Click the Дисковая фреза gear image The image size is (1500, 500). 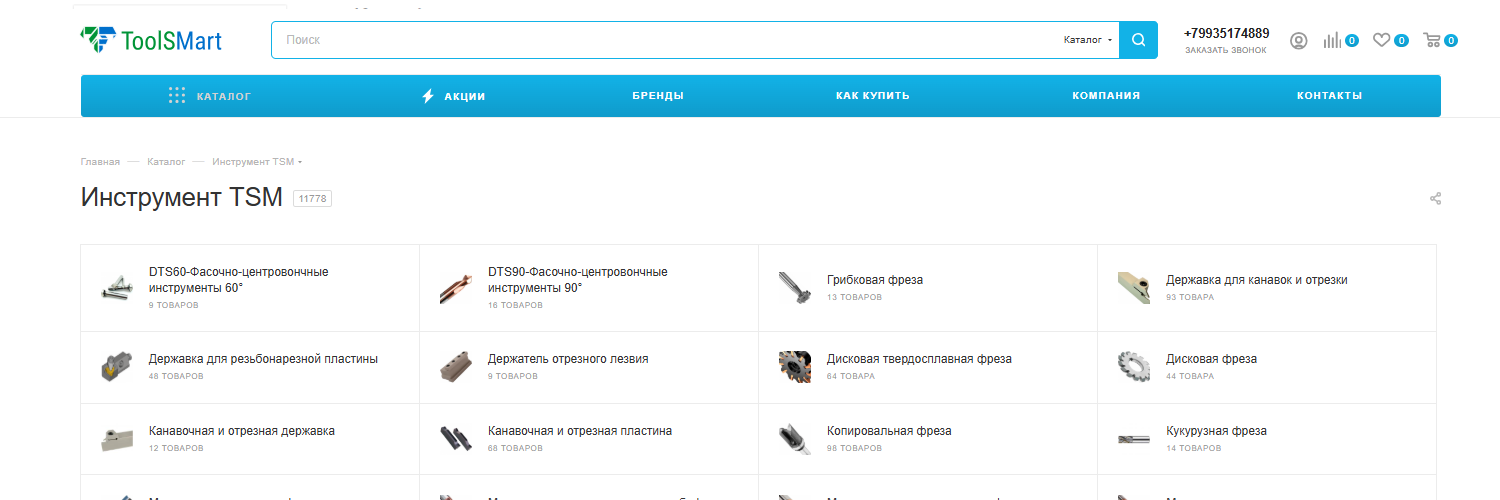click(1134, 366)
